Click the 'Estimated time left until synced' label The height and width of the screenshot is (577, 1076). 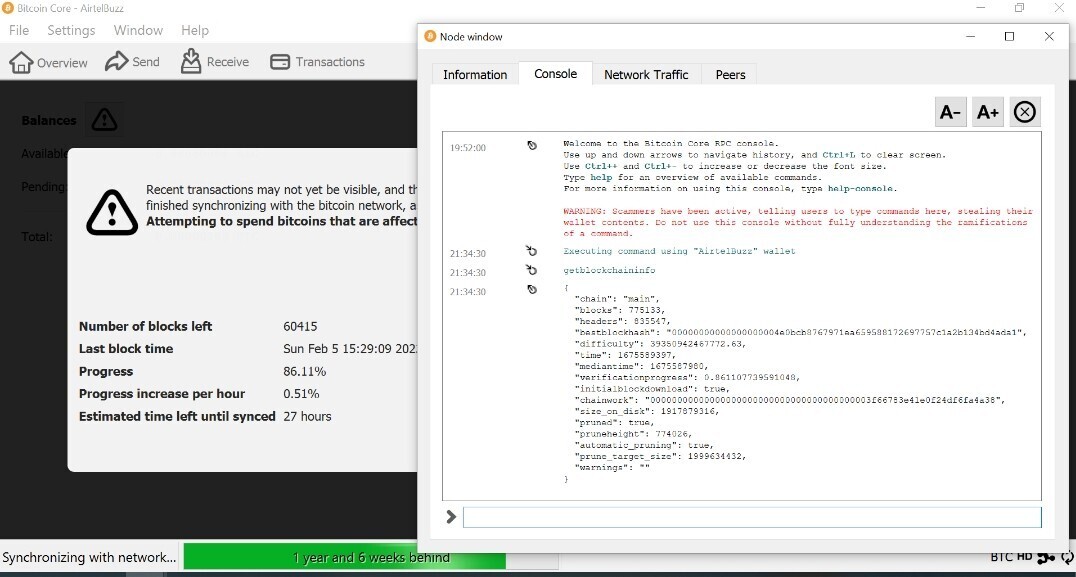pyautogui.click(x=177, y=416)
